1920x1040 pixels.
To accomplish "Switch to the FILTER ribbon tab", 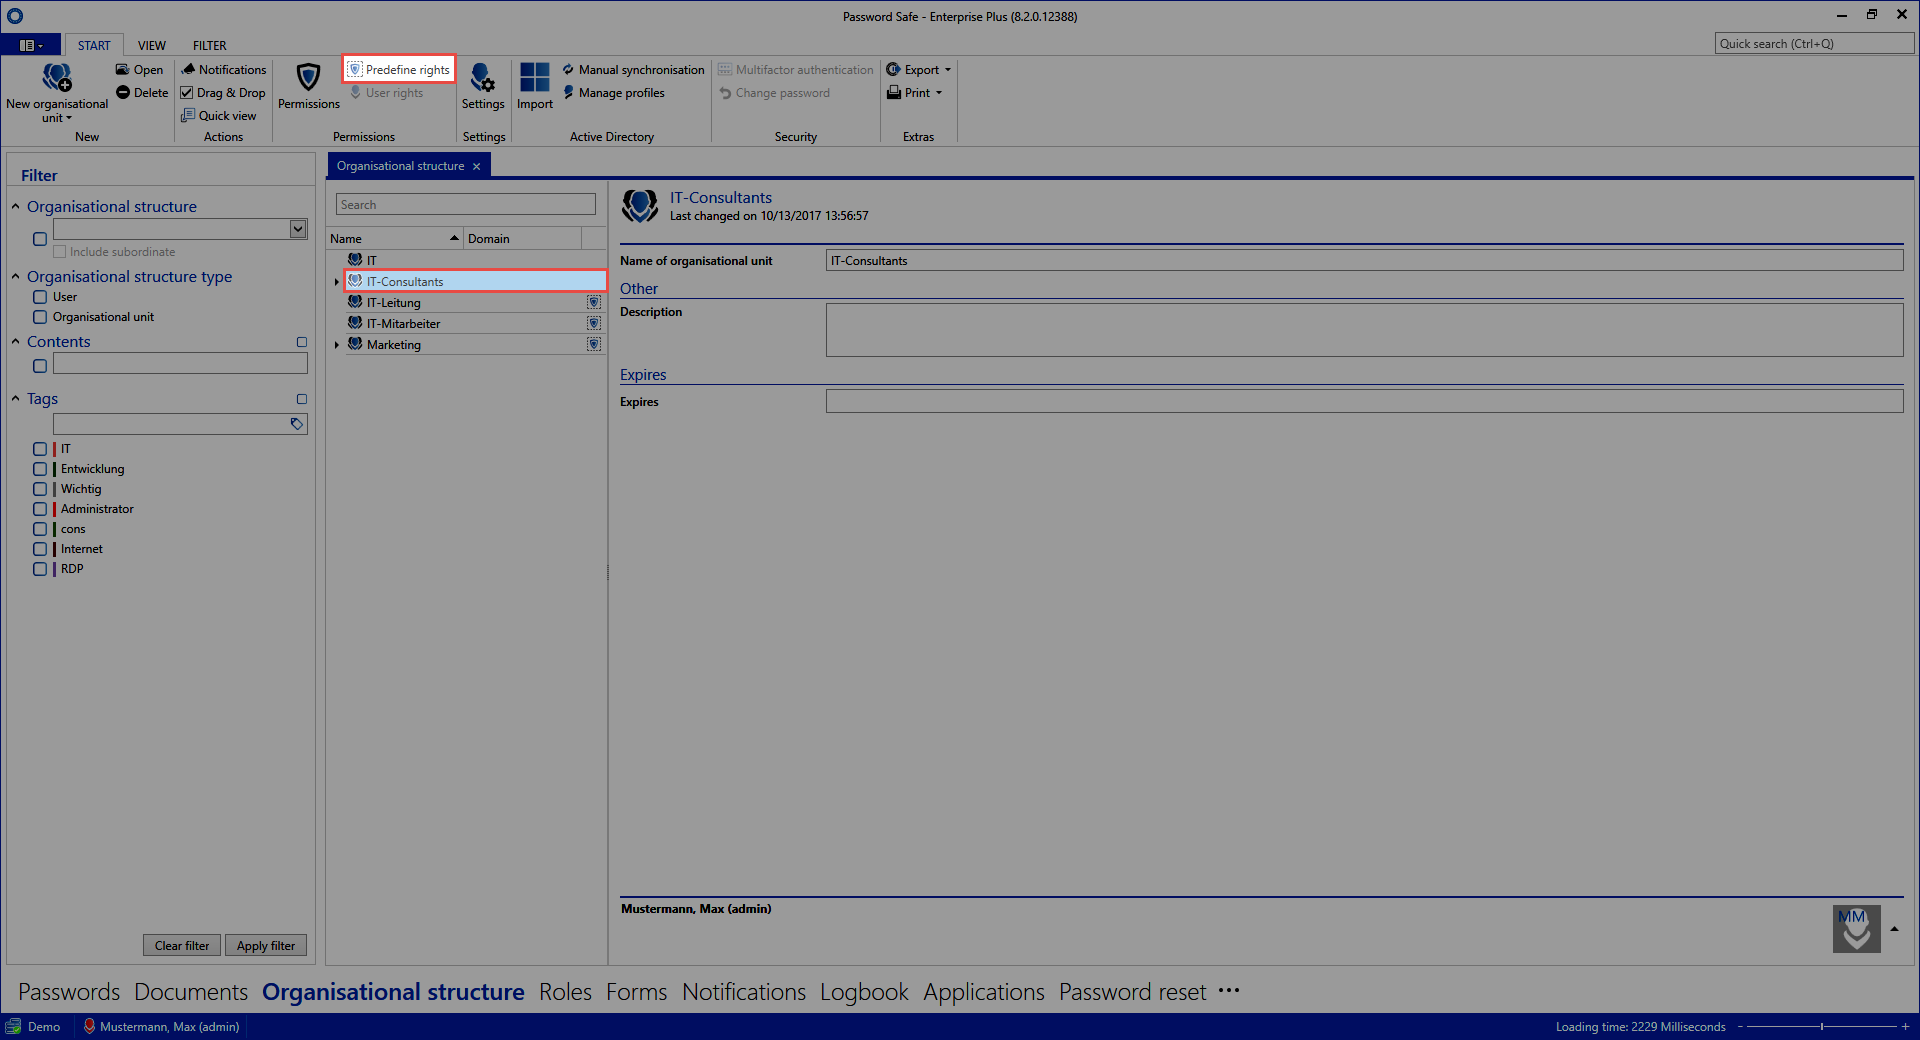I will point(210,45).
